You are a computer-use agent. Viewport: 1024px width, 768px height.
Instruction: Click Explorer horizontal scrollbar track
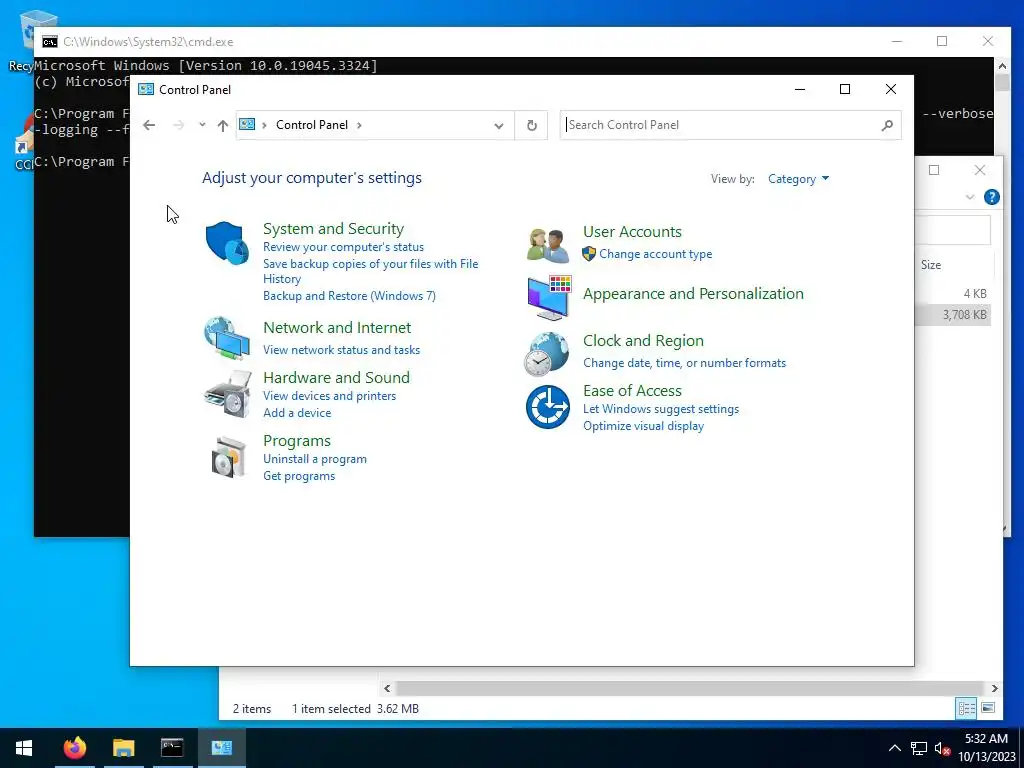tap(690, 688)
